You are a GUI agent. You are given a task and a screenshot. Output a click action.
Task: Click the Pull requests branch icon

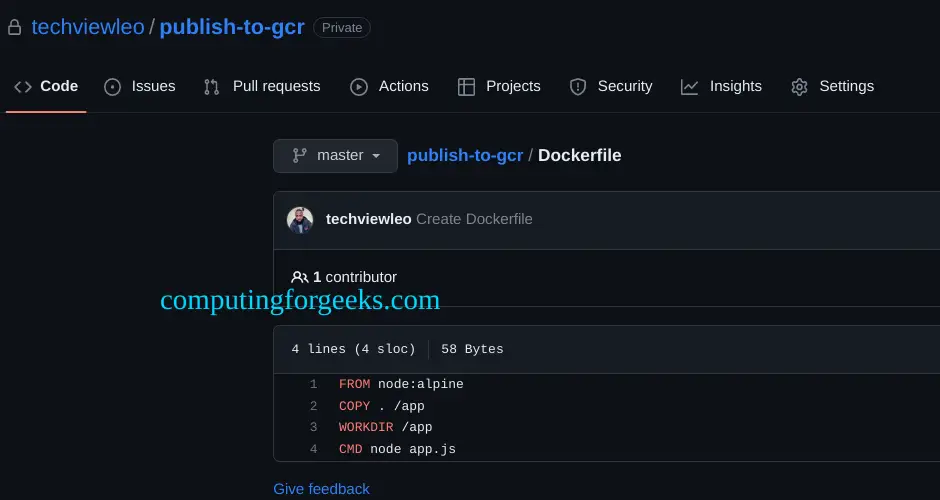[212, 87]
